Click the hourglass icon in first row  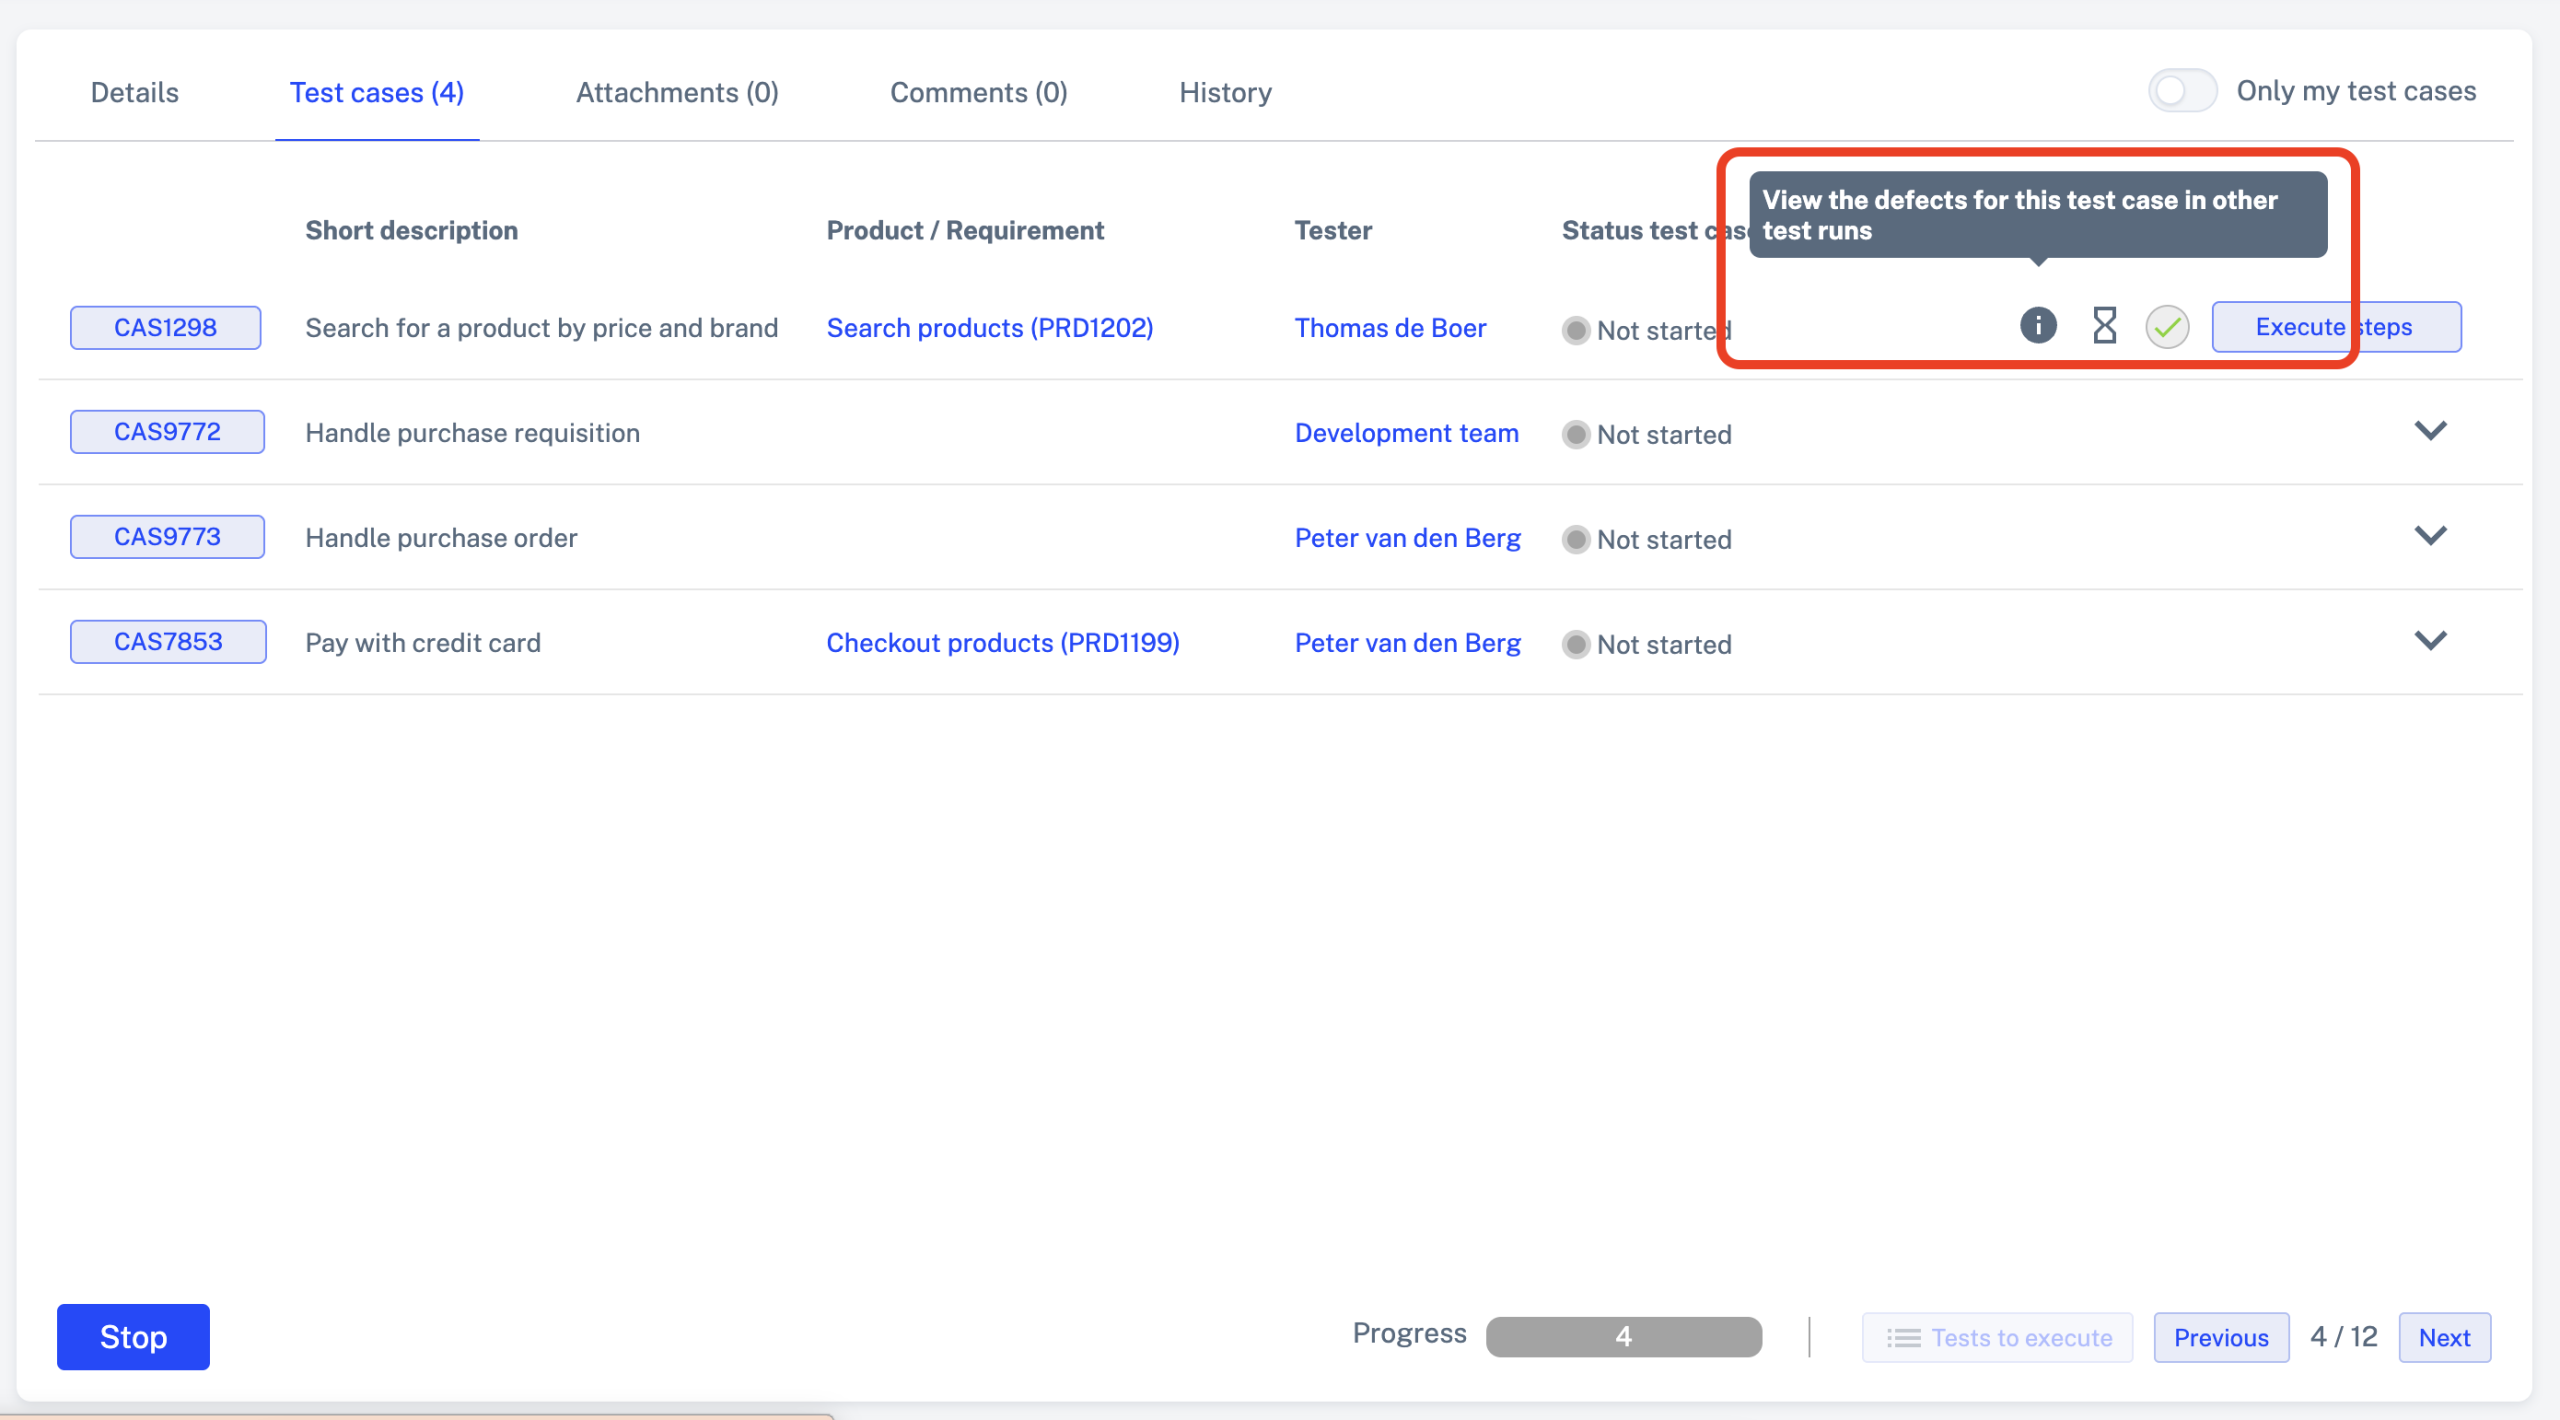point(2104,325)
